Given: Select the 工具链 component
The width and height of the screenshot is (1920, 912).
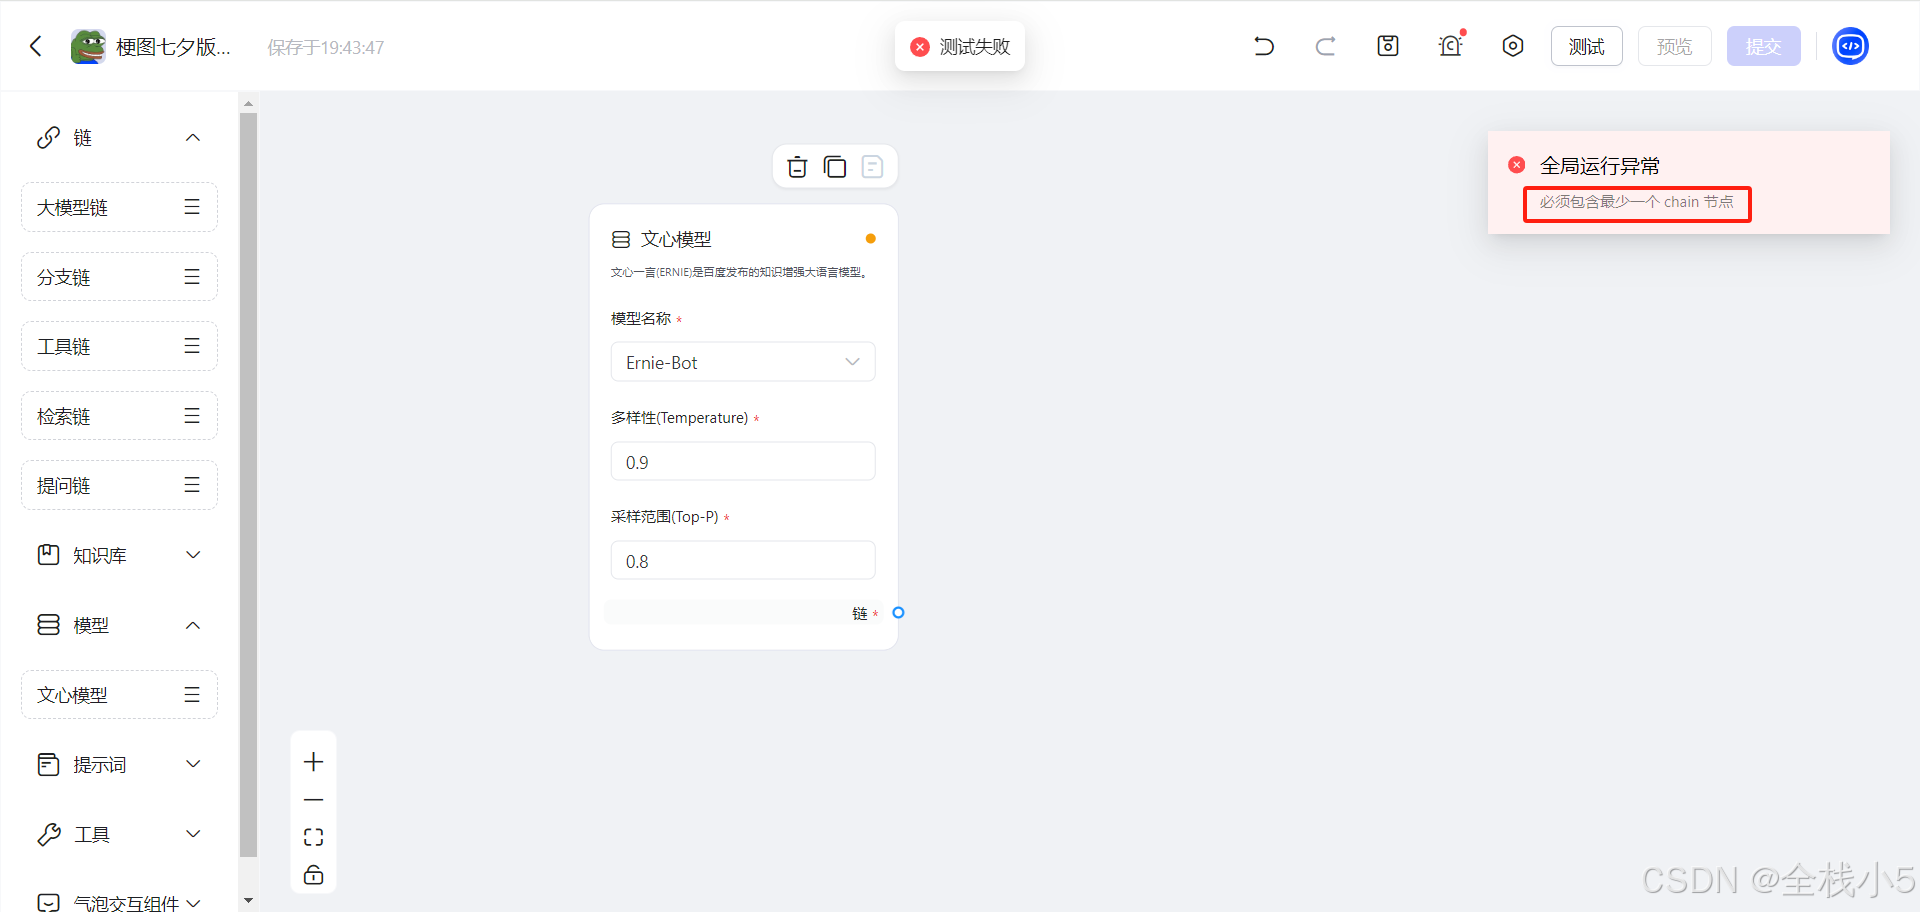Looking at the screenshot, I should [x=119, y=346].
